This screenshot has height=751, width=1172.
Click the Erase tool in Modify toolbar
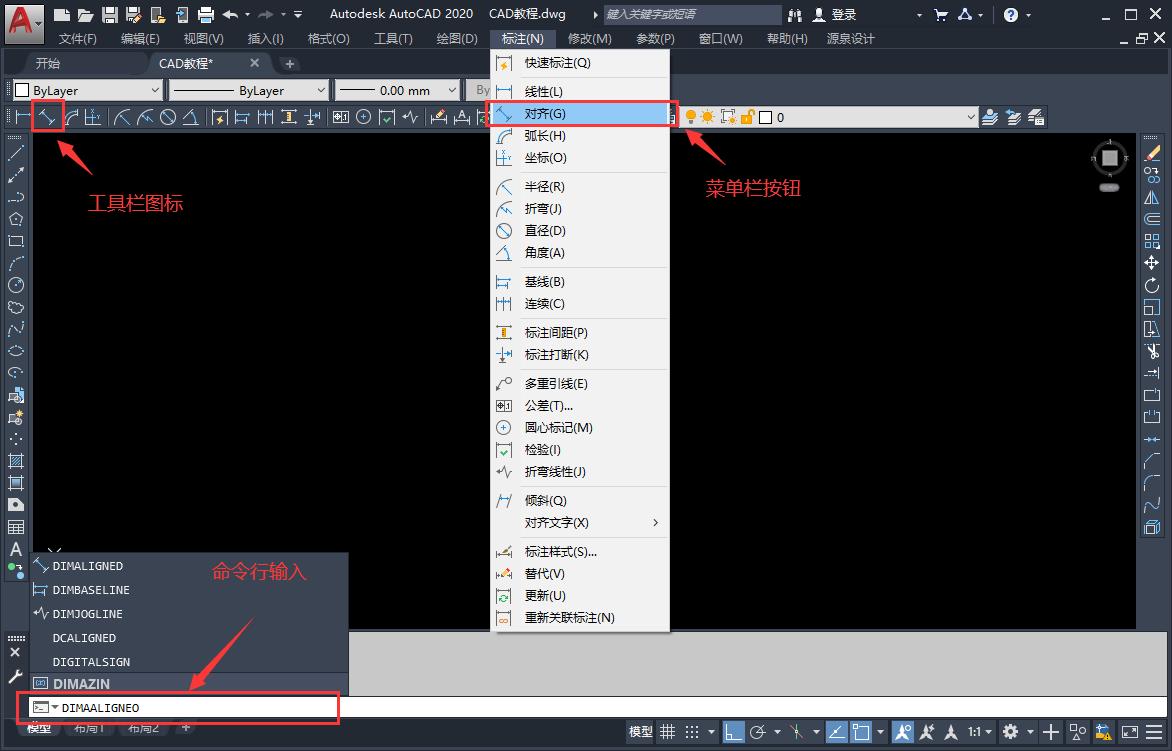click(x=1152, y=153)
